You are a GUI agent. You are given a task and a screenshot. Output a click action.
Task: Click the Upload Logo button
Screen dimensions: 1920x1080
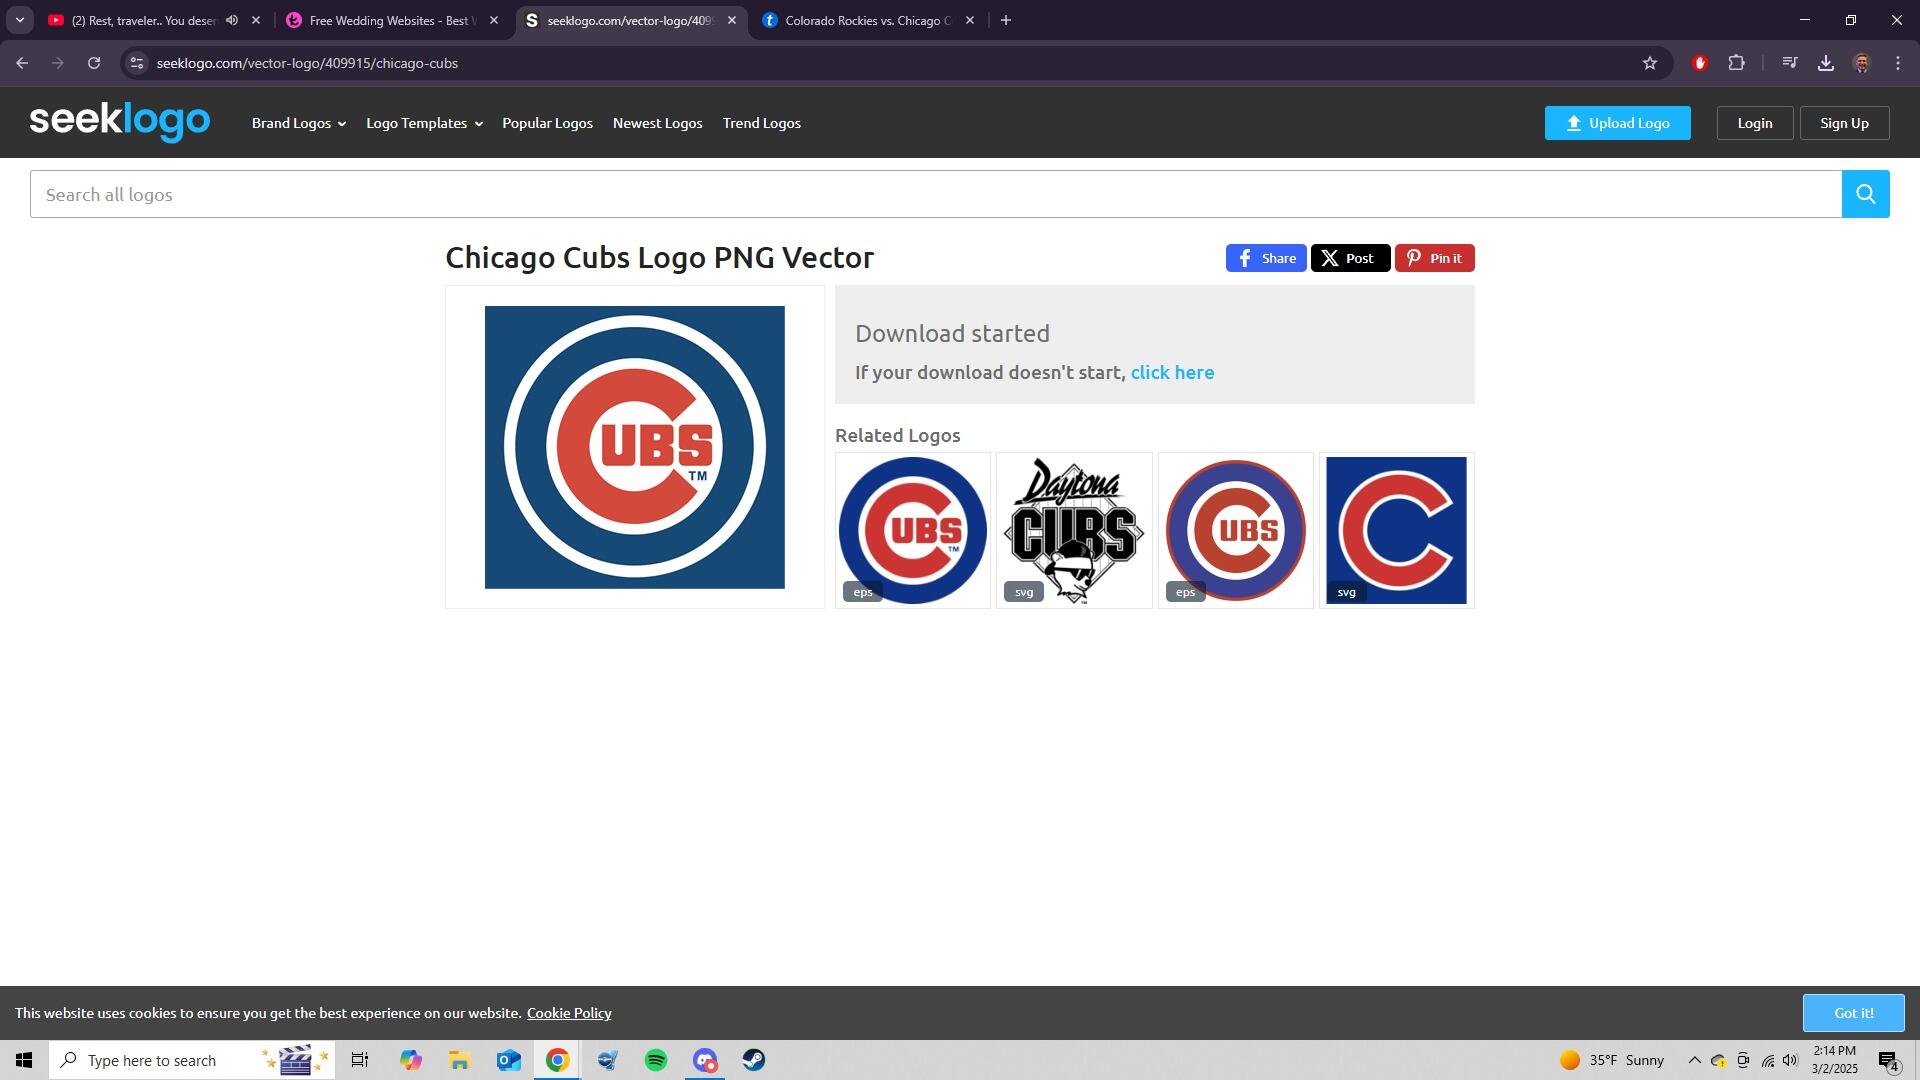click(1617, 123)
